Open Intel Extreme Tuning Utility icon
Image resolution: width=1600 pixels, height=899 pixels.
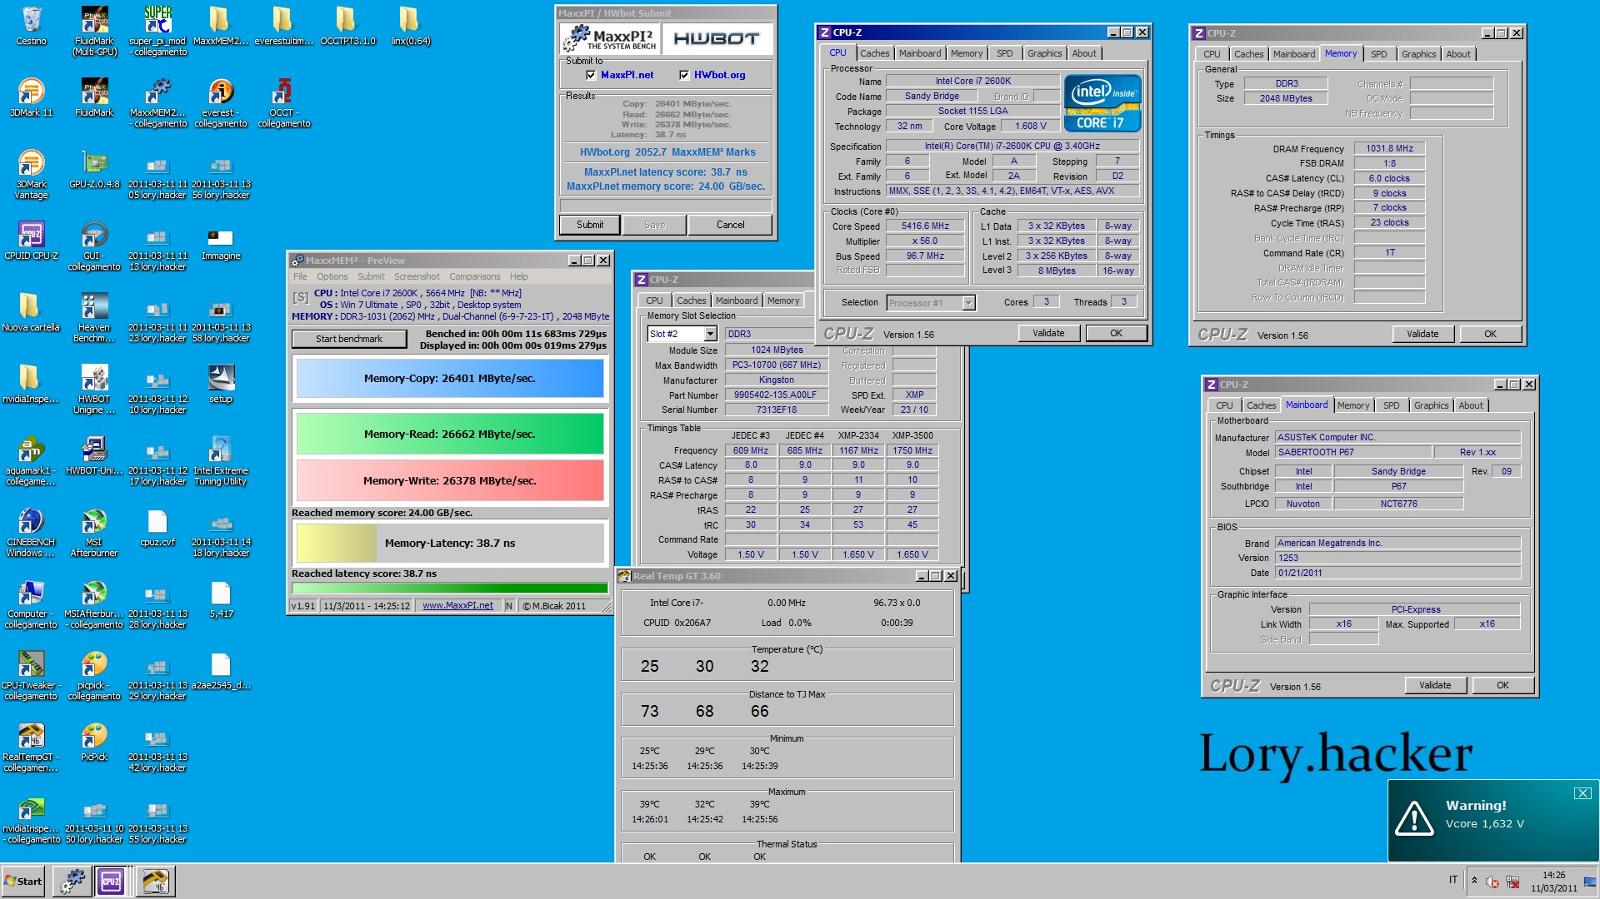click(x=221, y=460)
